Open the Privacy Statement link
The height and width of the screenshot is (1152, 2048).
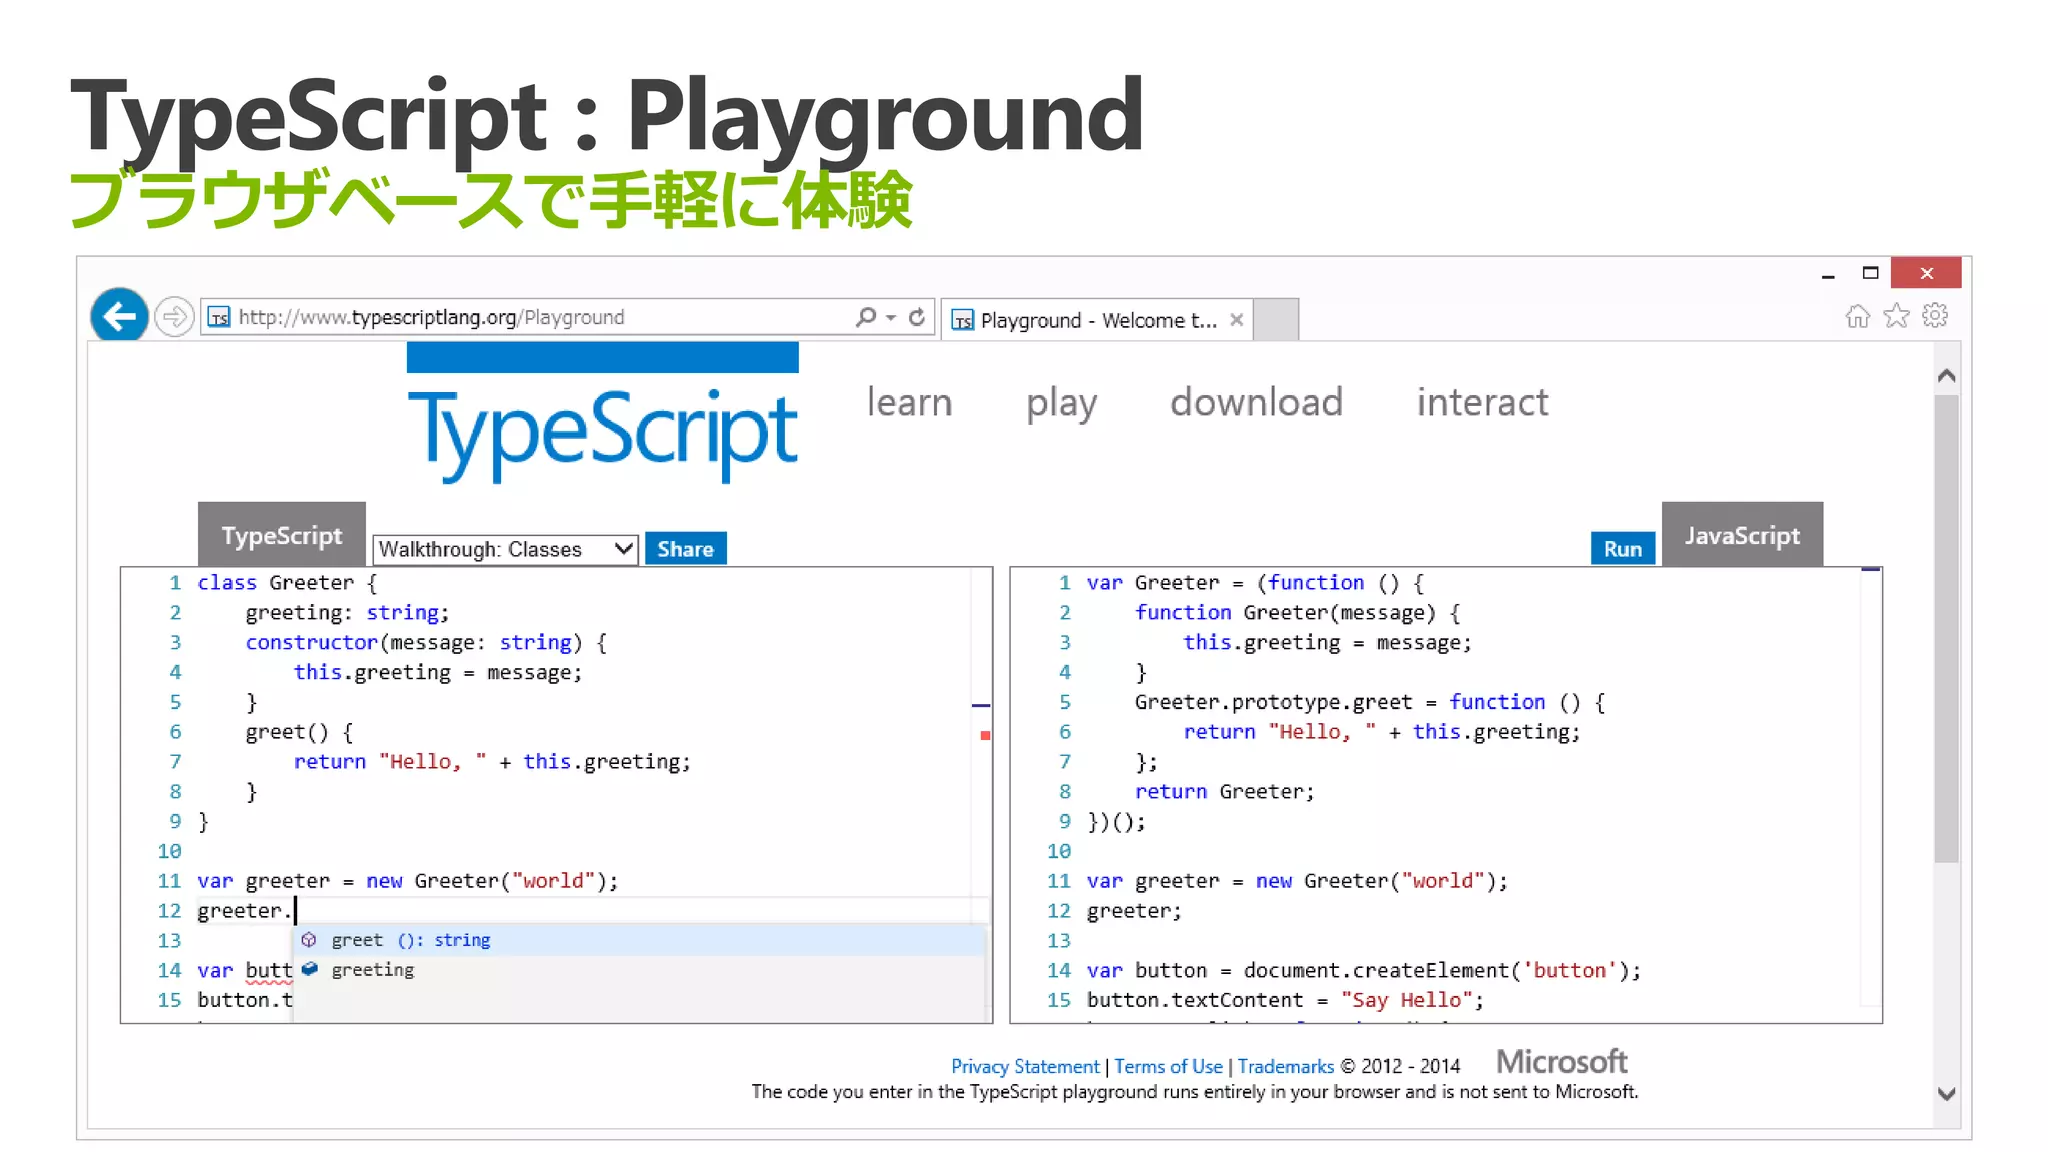click(1024, 1066)
